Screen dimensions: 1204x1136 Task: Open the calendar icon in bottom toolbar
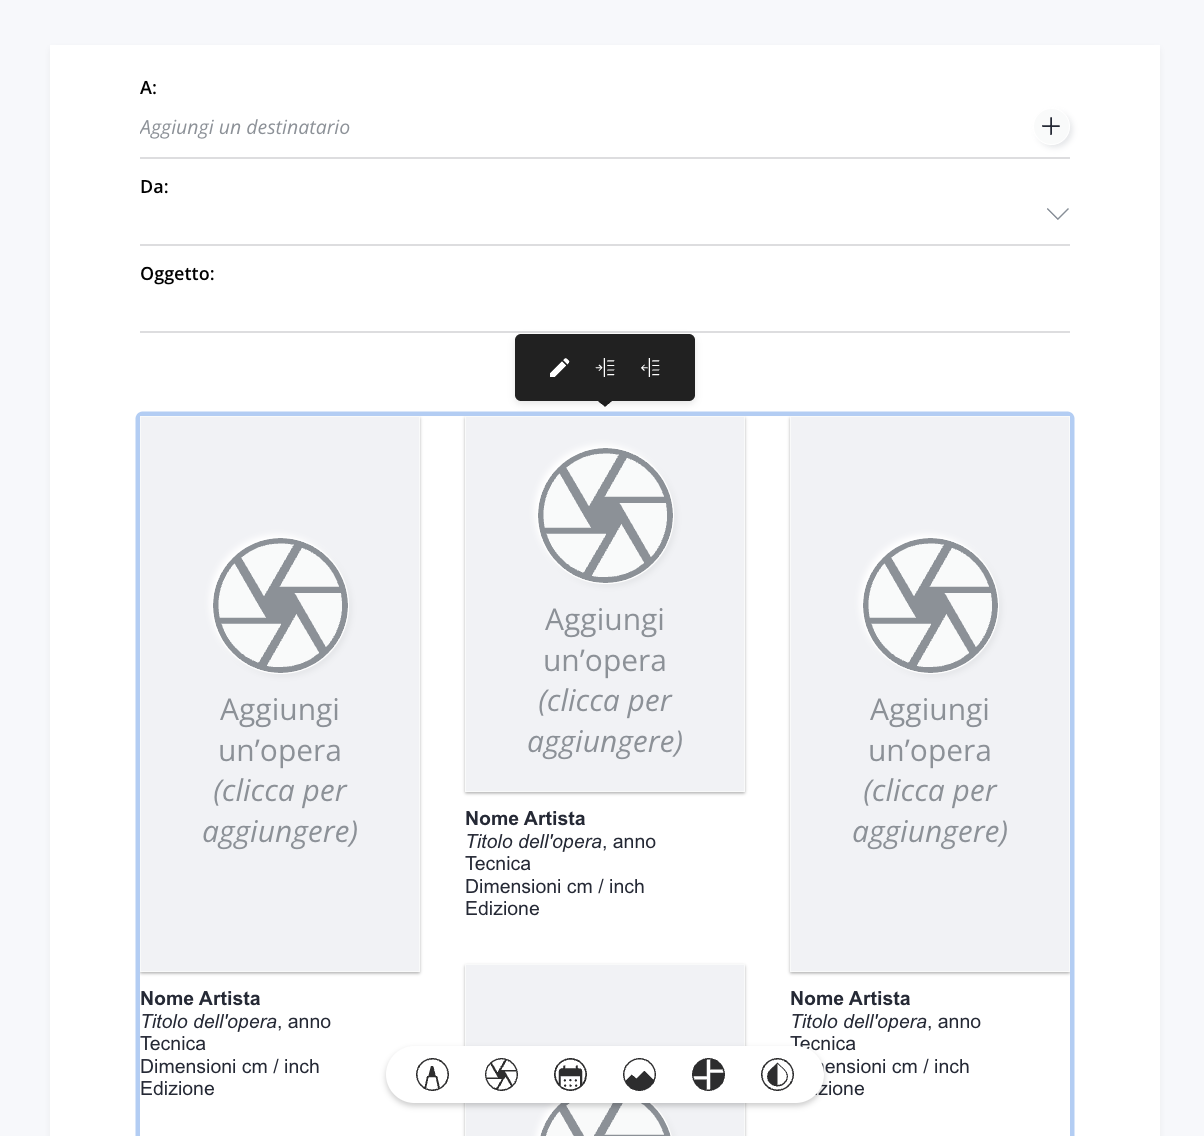coord(570,1075)
